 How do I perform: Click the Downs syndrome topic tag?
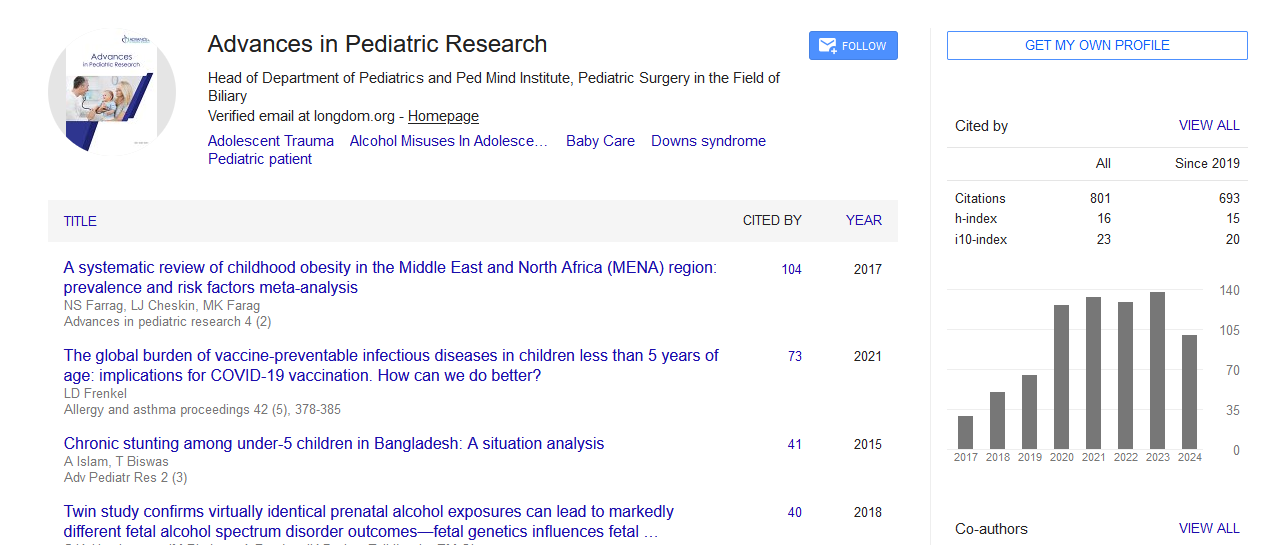pyautogui.click(x=708, y=141)
